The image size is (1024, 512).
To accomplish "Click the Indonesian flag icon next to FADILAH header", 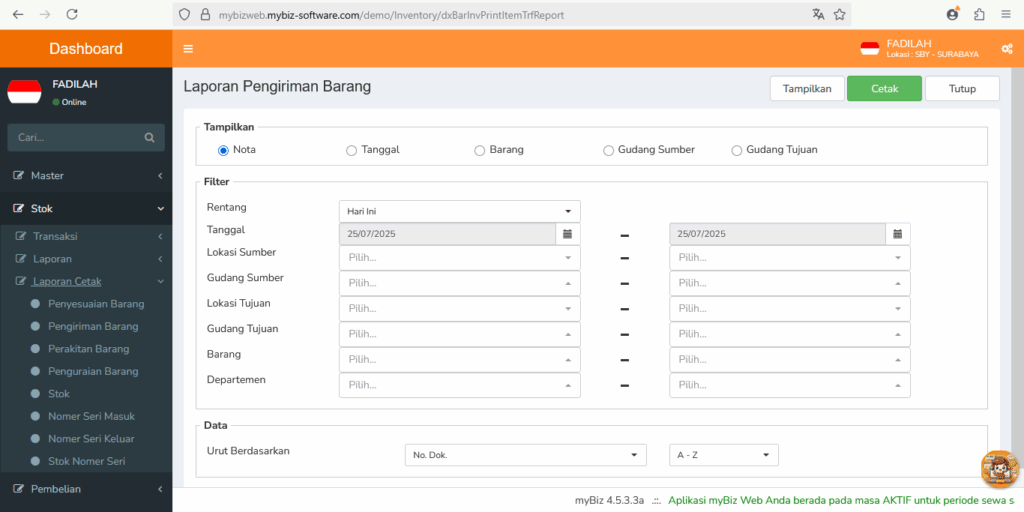I will 870,49.
